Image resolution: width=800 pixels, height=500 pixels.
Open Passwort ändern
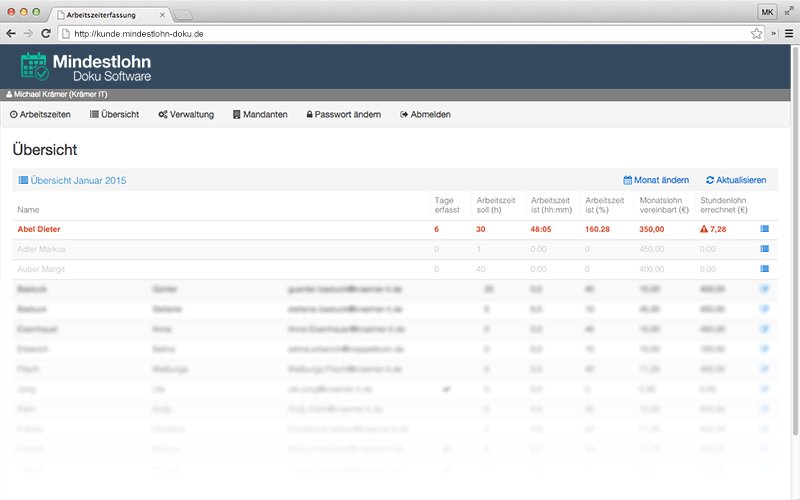pos(343,114)
